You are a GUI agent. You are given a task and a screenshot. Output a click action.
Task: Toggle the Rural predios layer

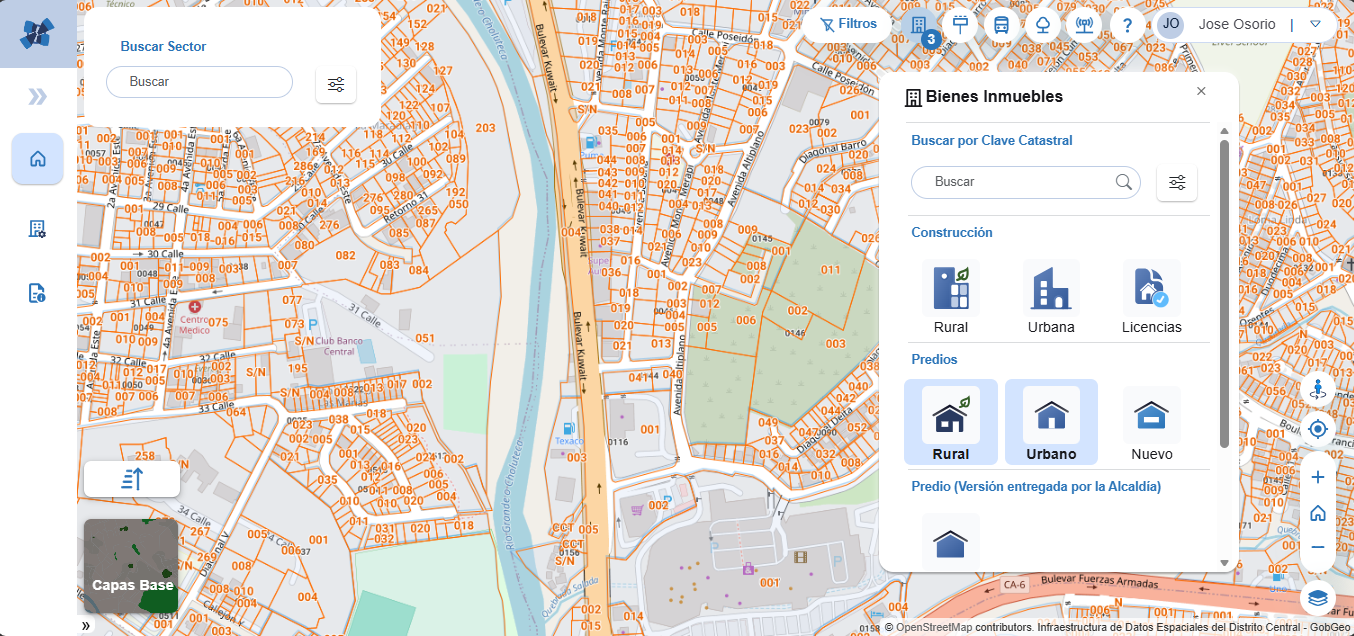pyautogui.click(x=950, y=422)
